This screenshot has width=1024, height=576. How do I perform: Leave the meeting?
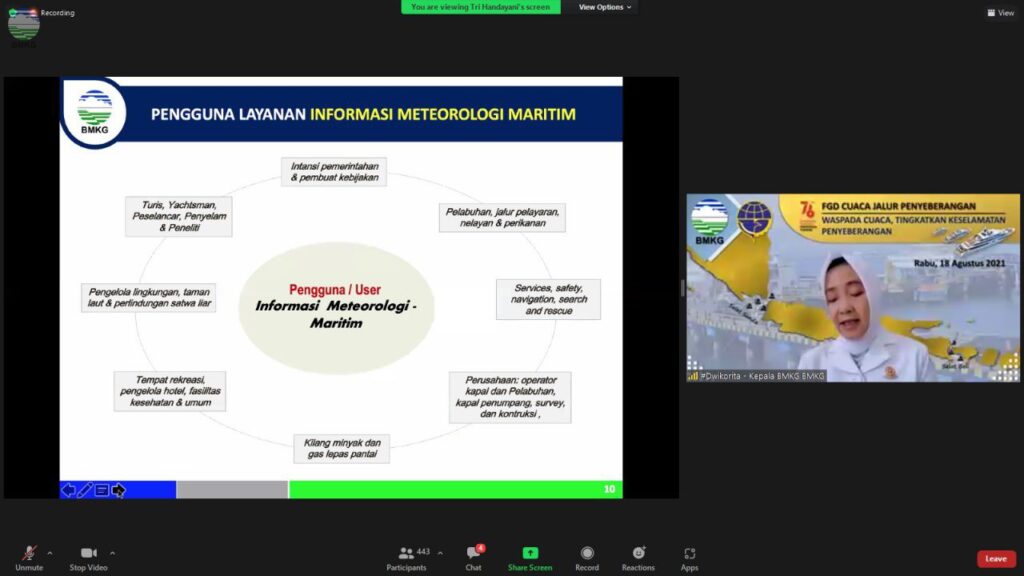click(x=995, y=558)
